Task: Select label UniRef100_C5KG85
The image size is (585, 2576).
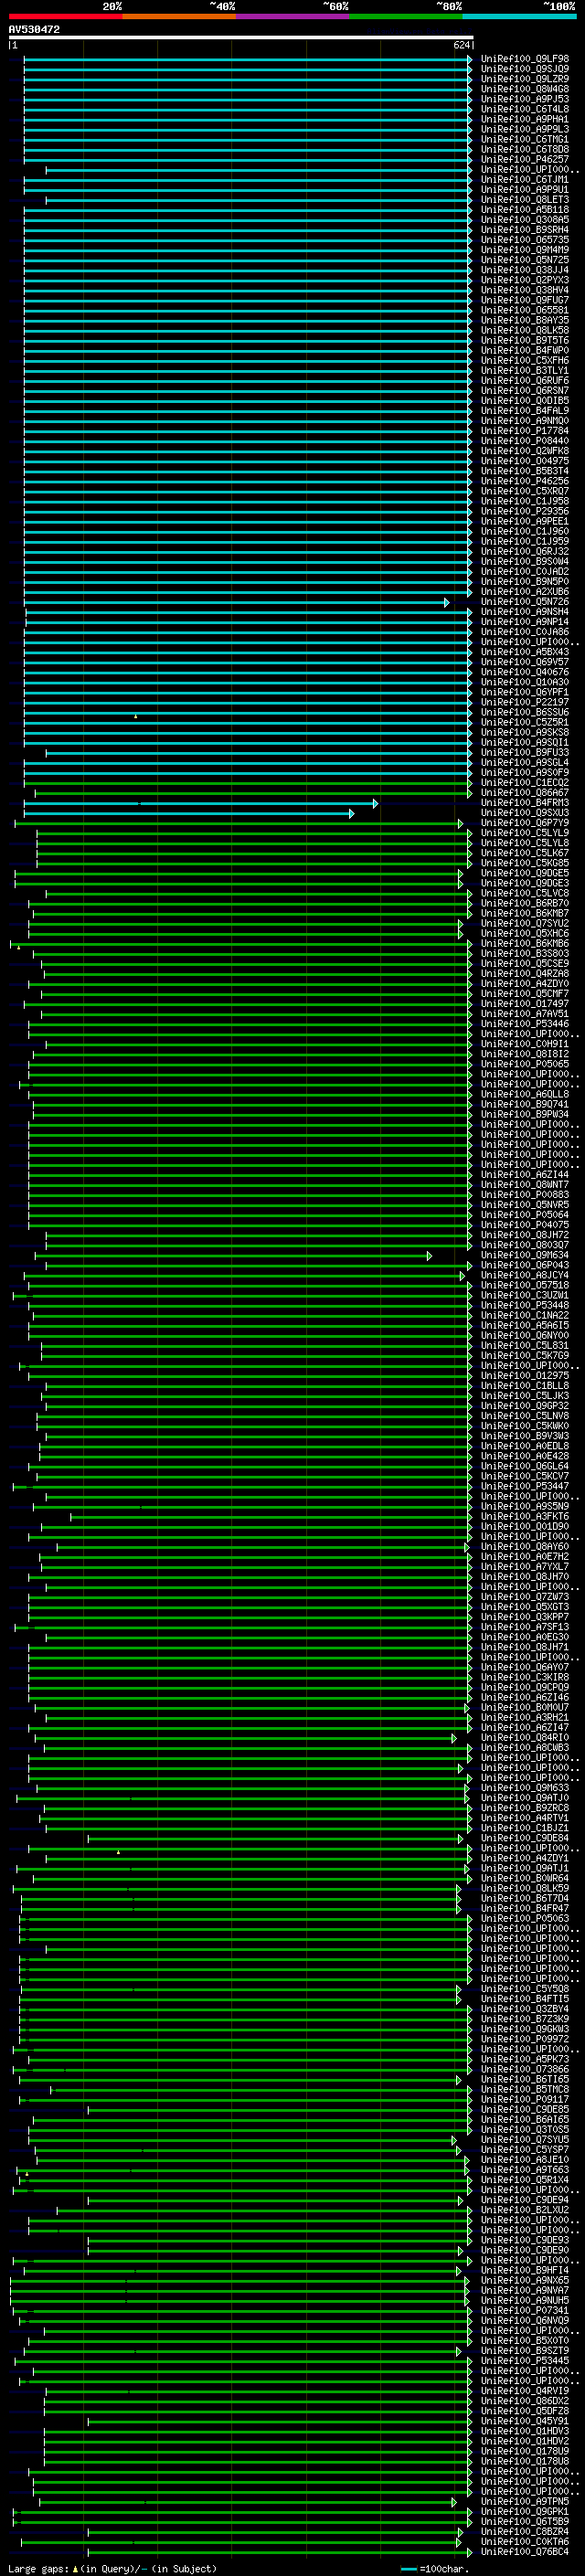Action: [x=525, y=862]
